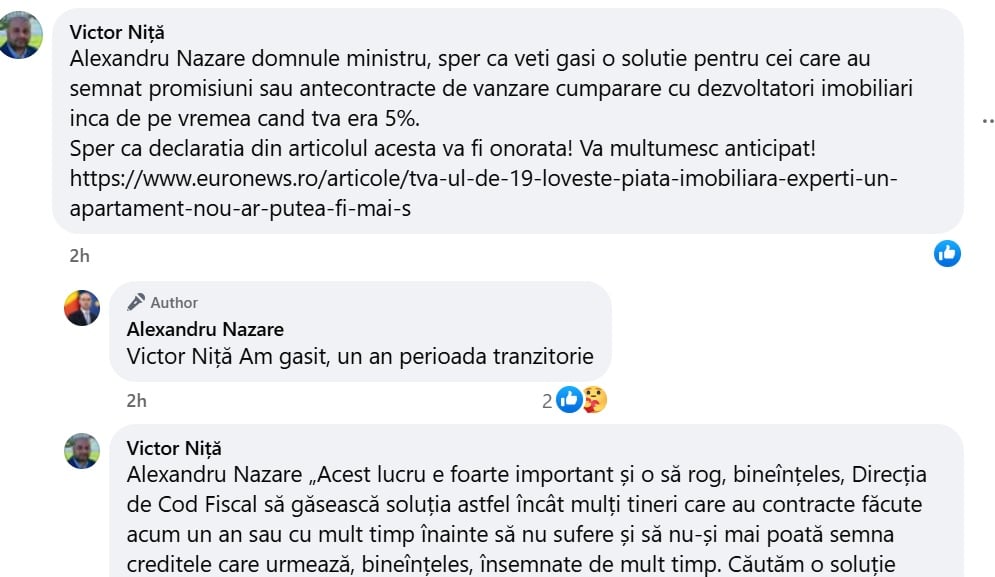Open Victor Niță's name on bottom comment
Screen dimensions: 995x577
[x=174, y=448]
